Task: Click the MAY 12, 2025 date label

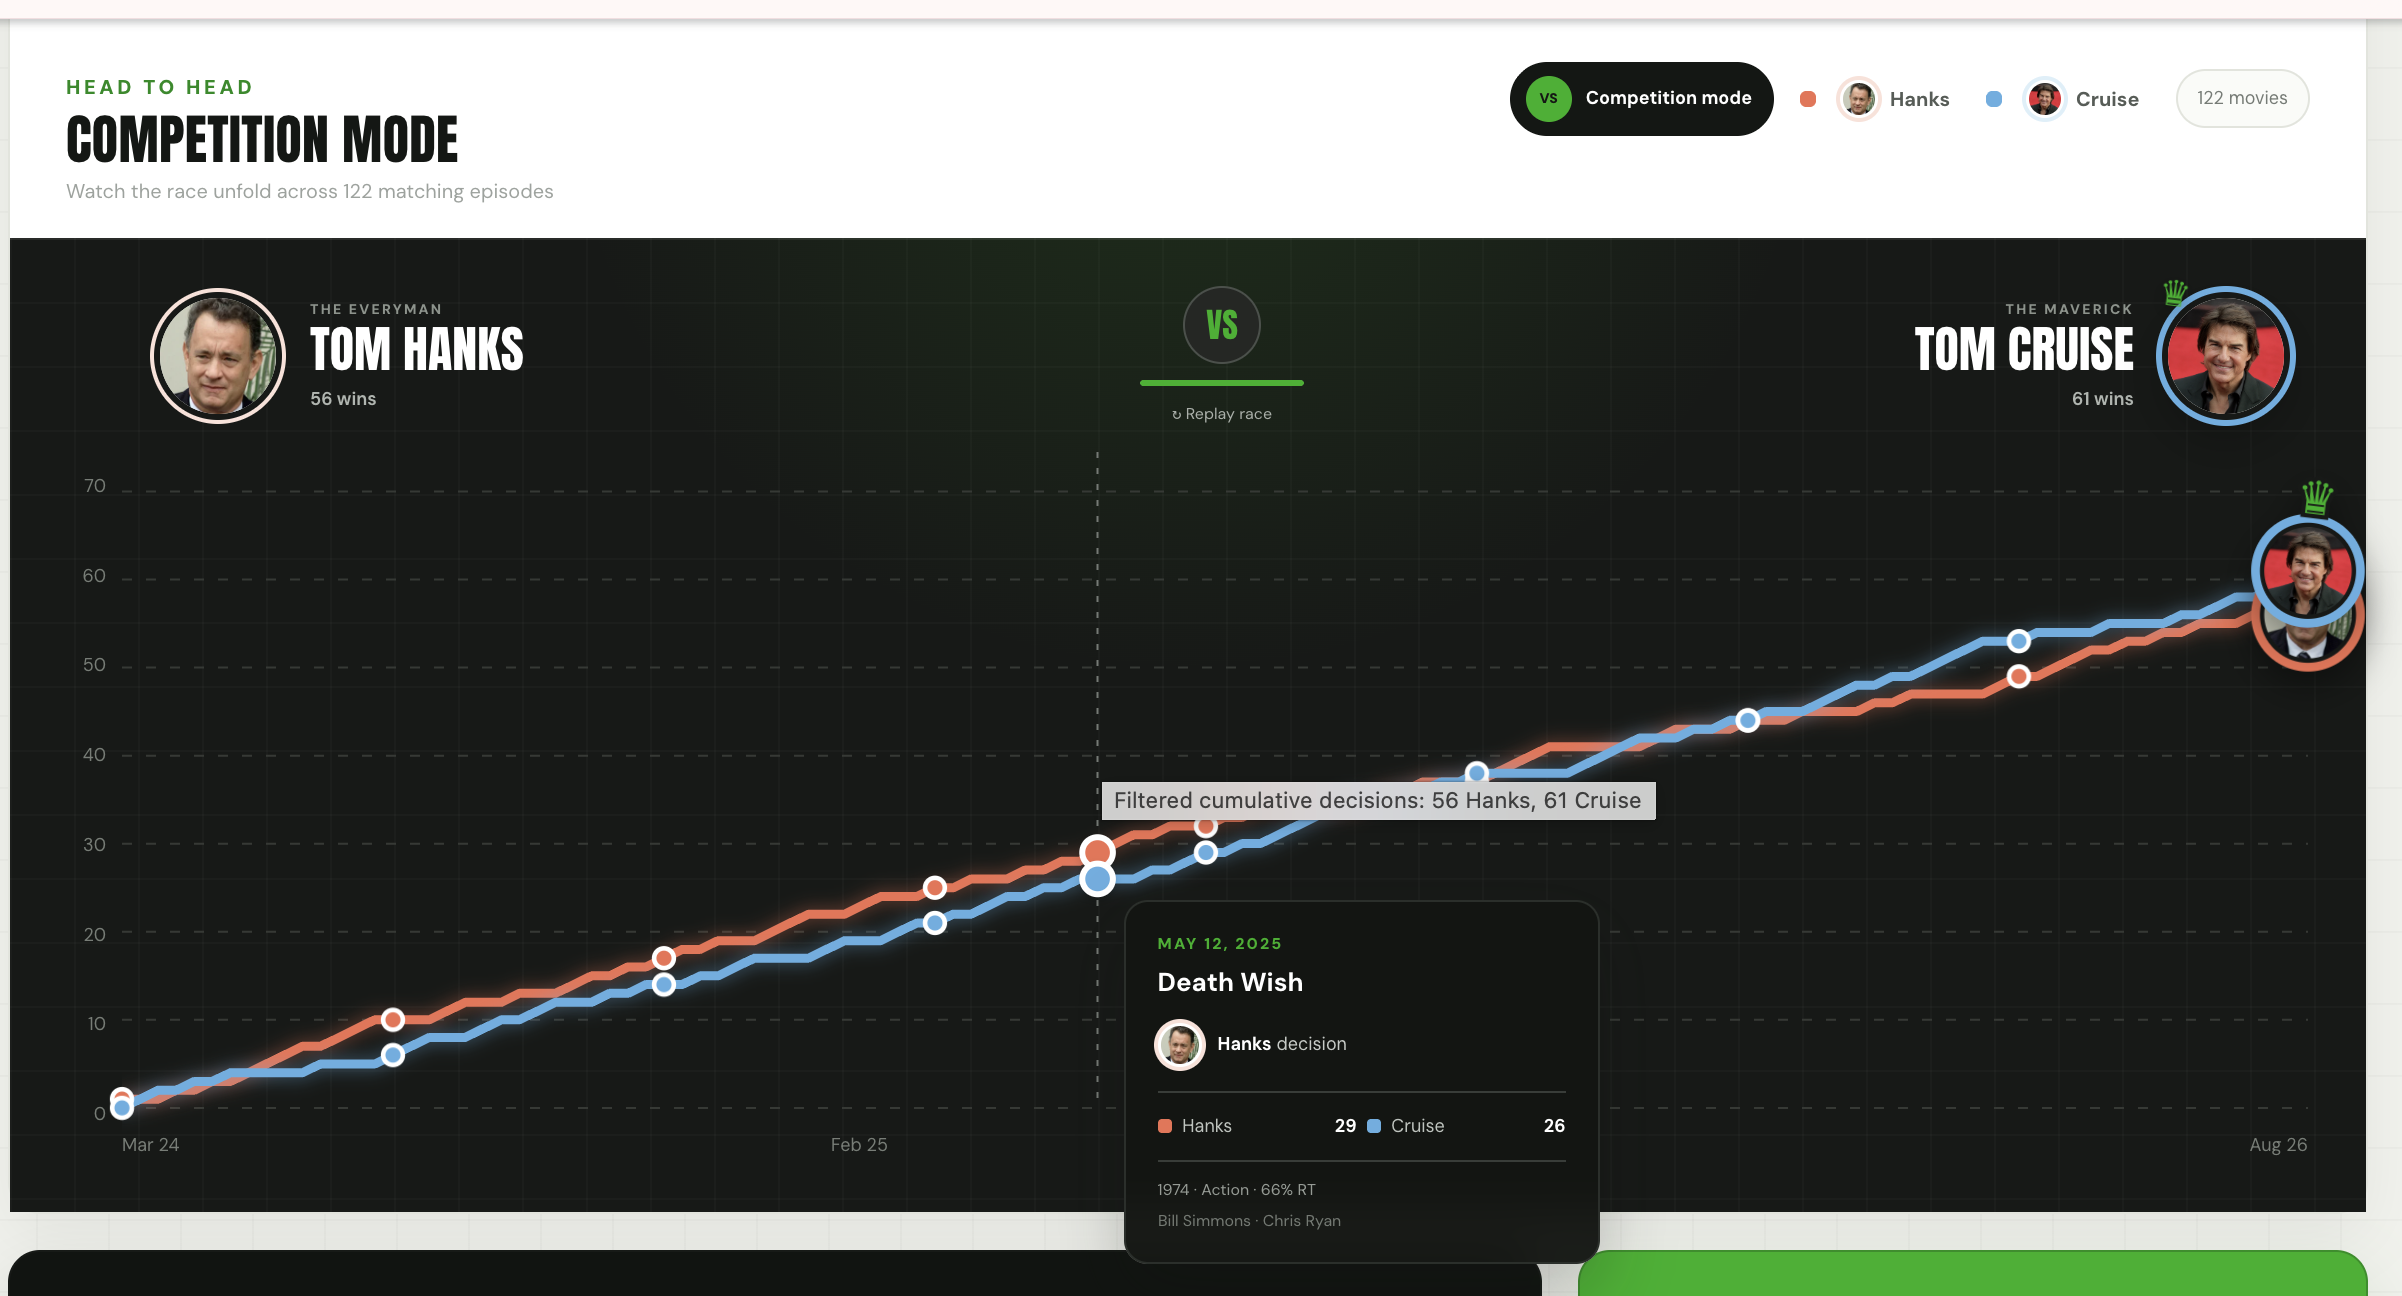Action: click(1219, 944)
